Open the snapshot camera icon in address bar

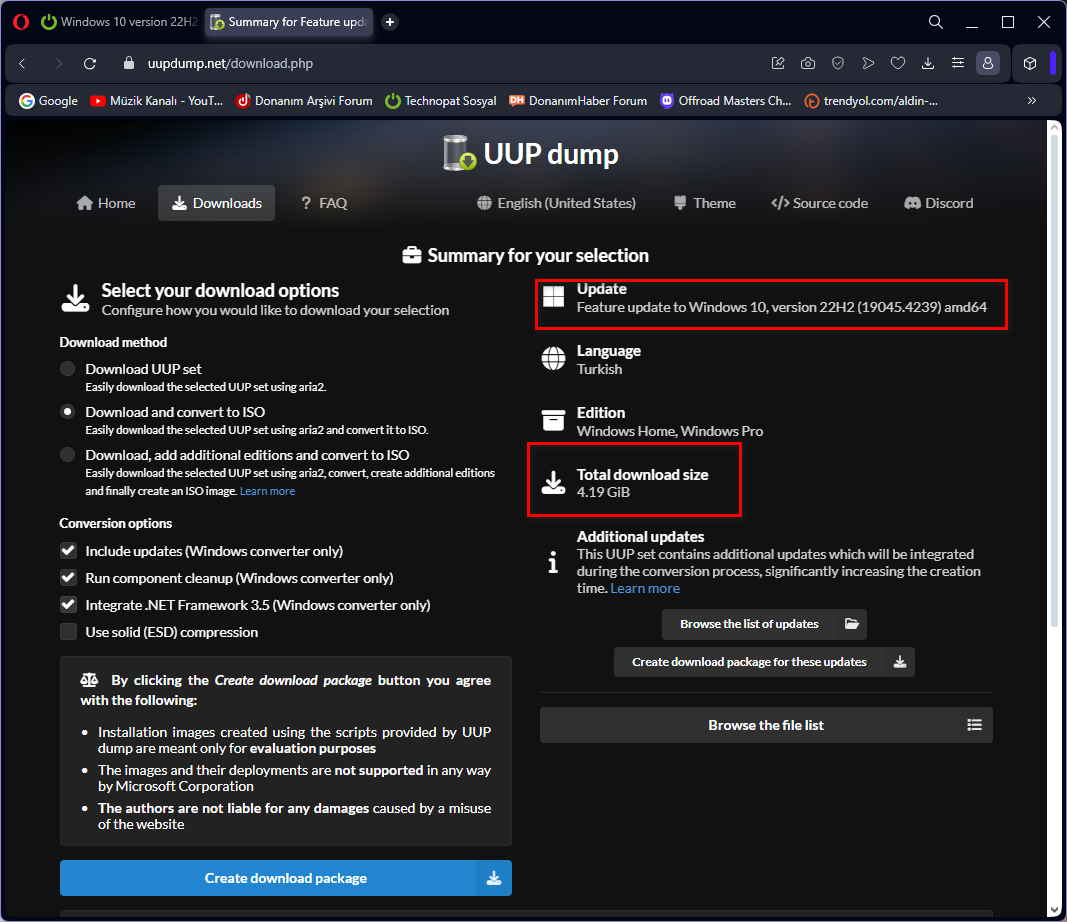[808, 63]
